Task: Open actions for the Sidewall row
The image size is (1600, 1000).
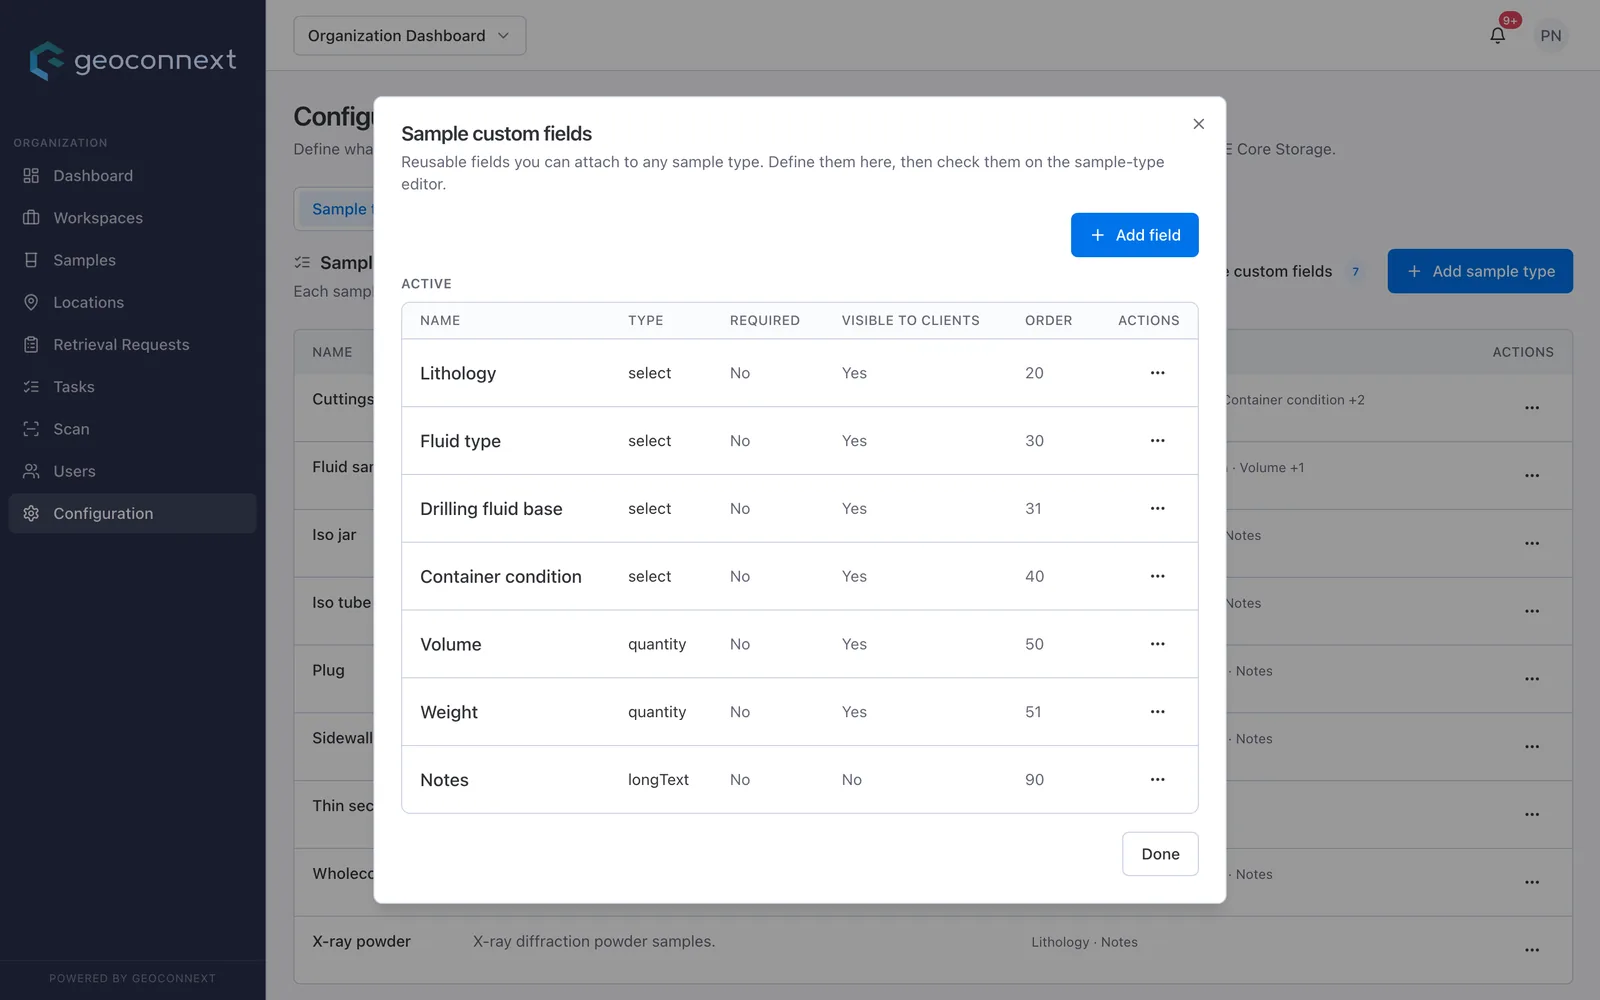Action: point(1532,747)
